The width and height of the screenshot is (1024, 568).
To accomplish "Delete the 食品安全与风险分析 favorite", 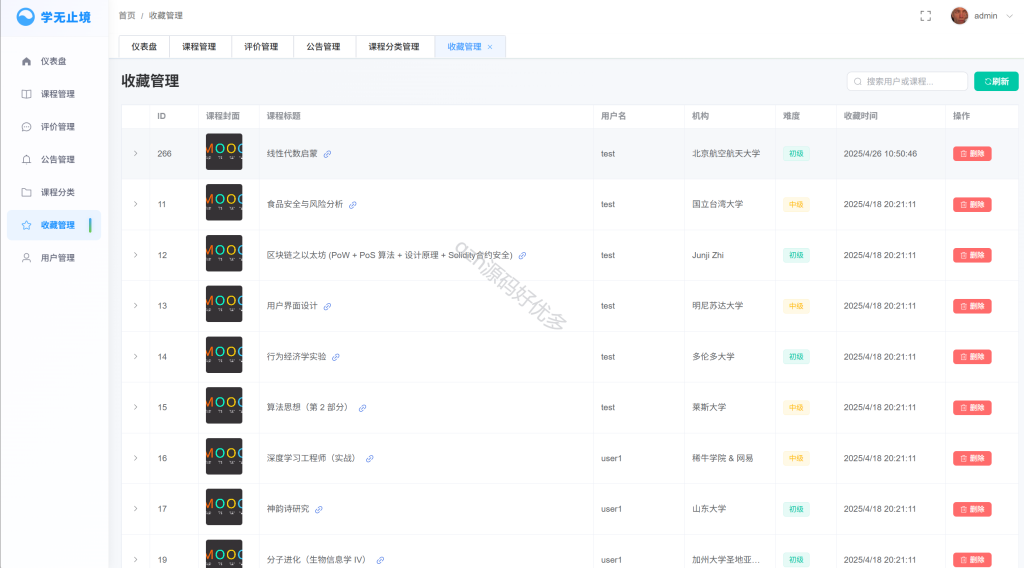I will [x=972, y=205].
